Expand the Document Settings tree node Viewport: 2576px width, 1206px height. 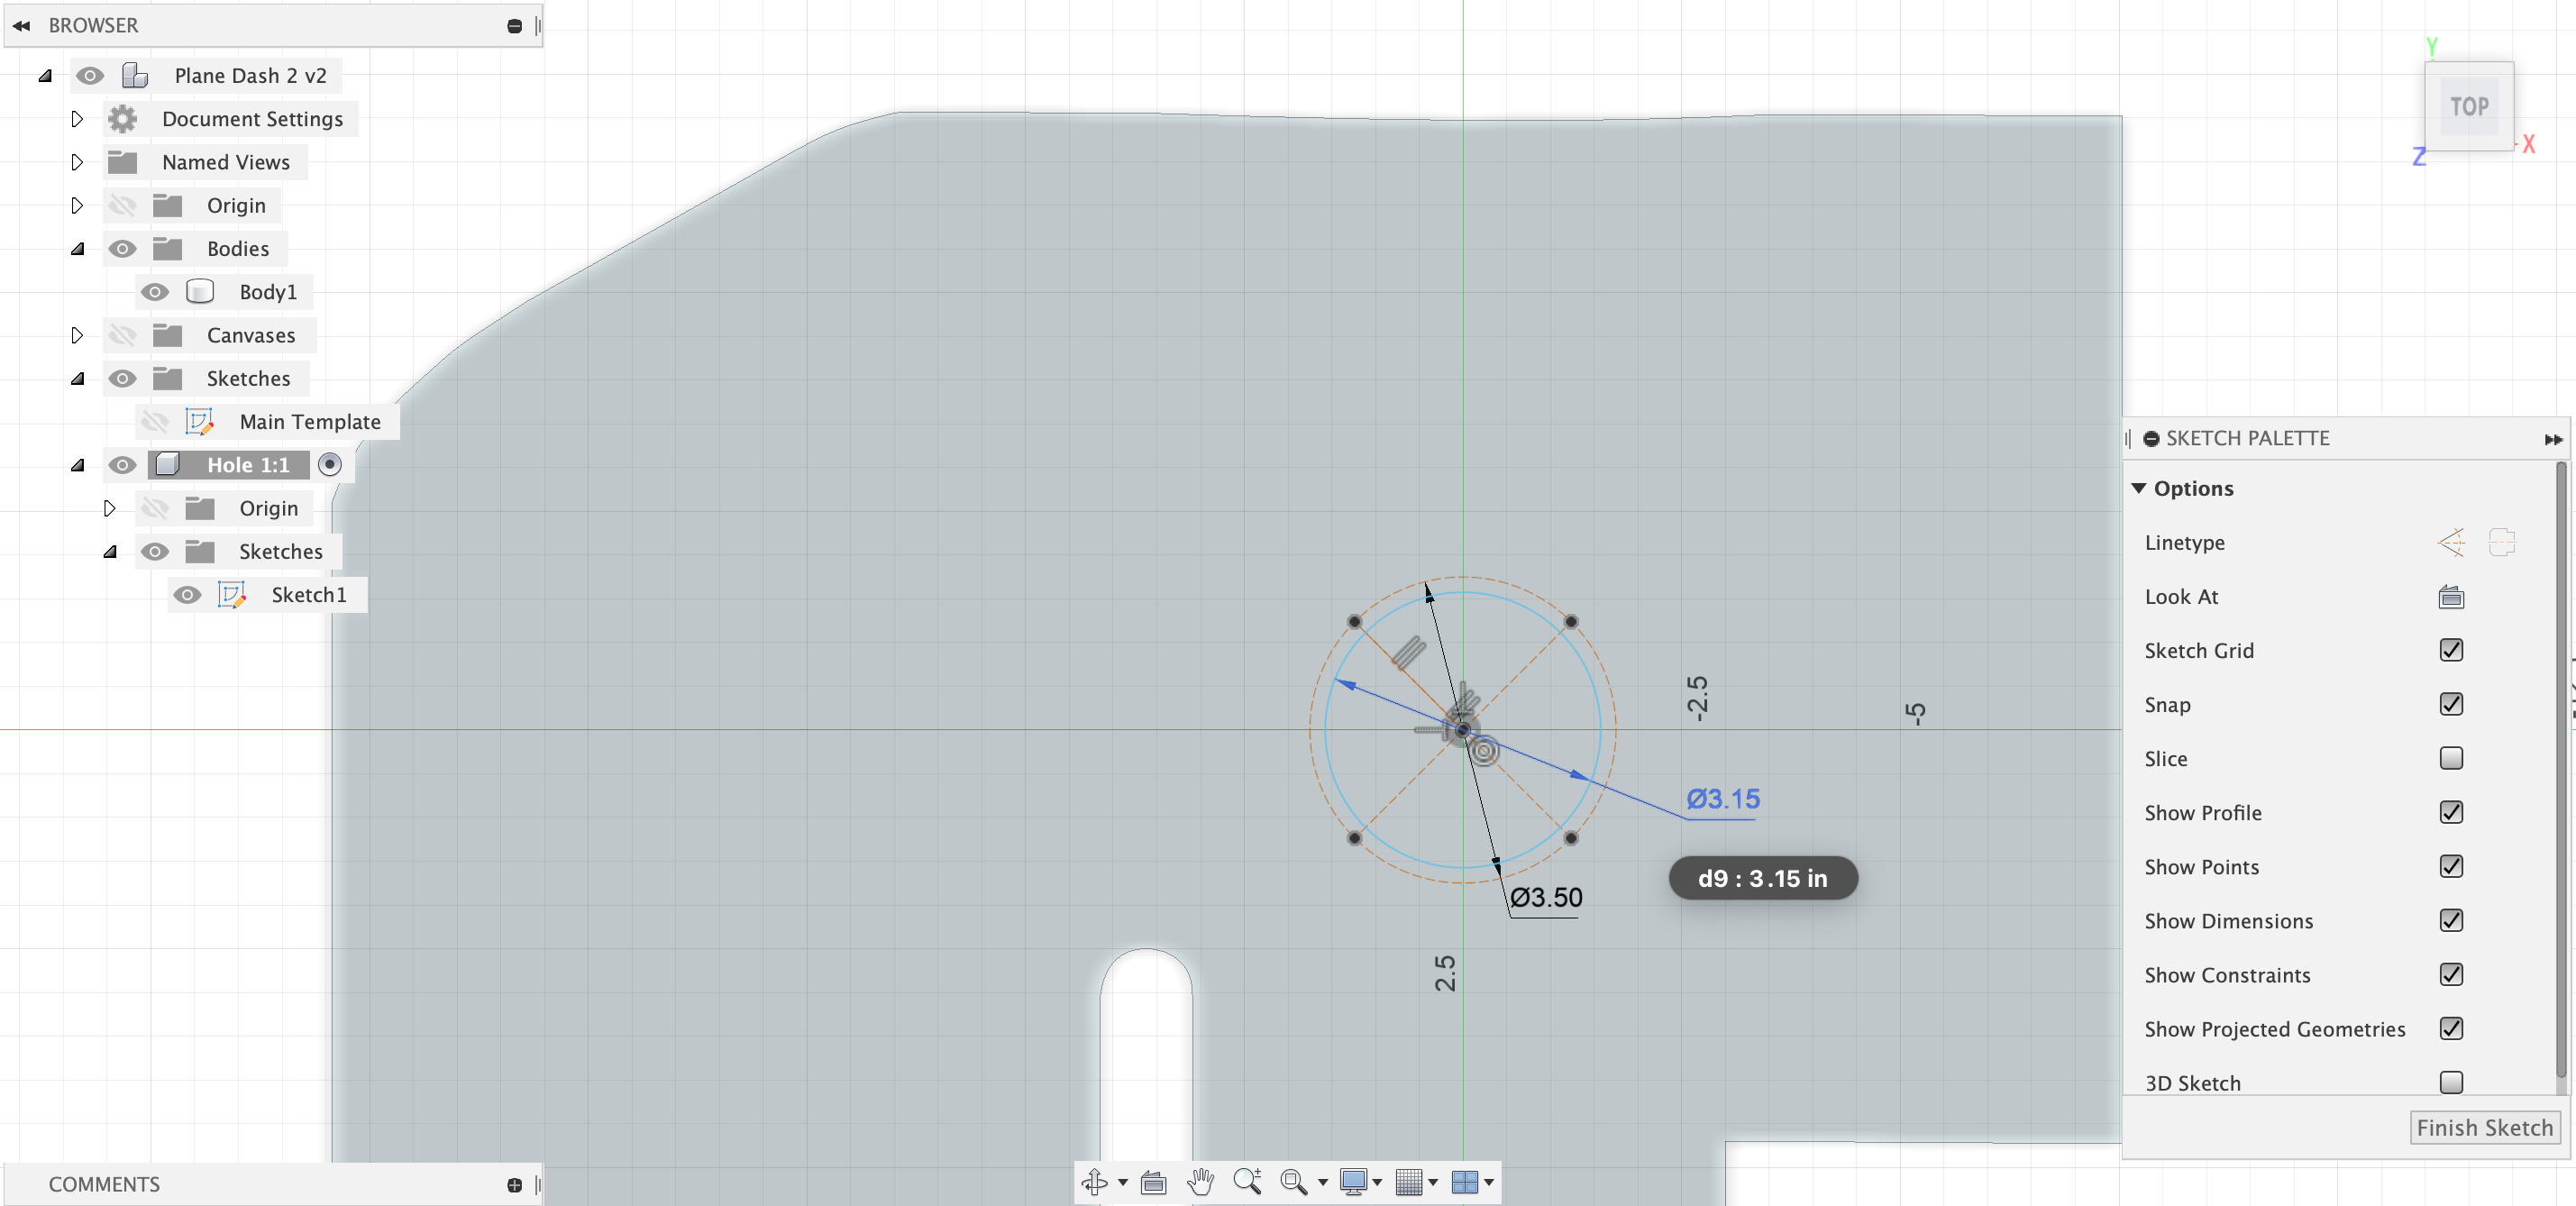[77, 119]
